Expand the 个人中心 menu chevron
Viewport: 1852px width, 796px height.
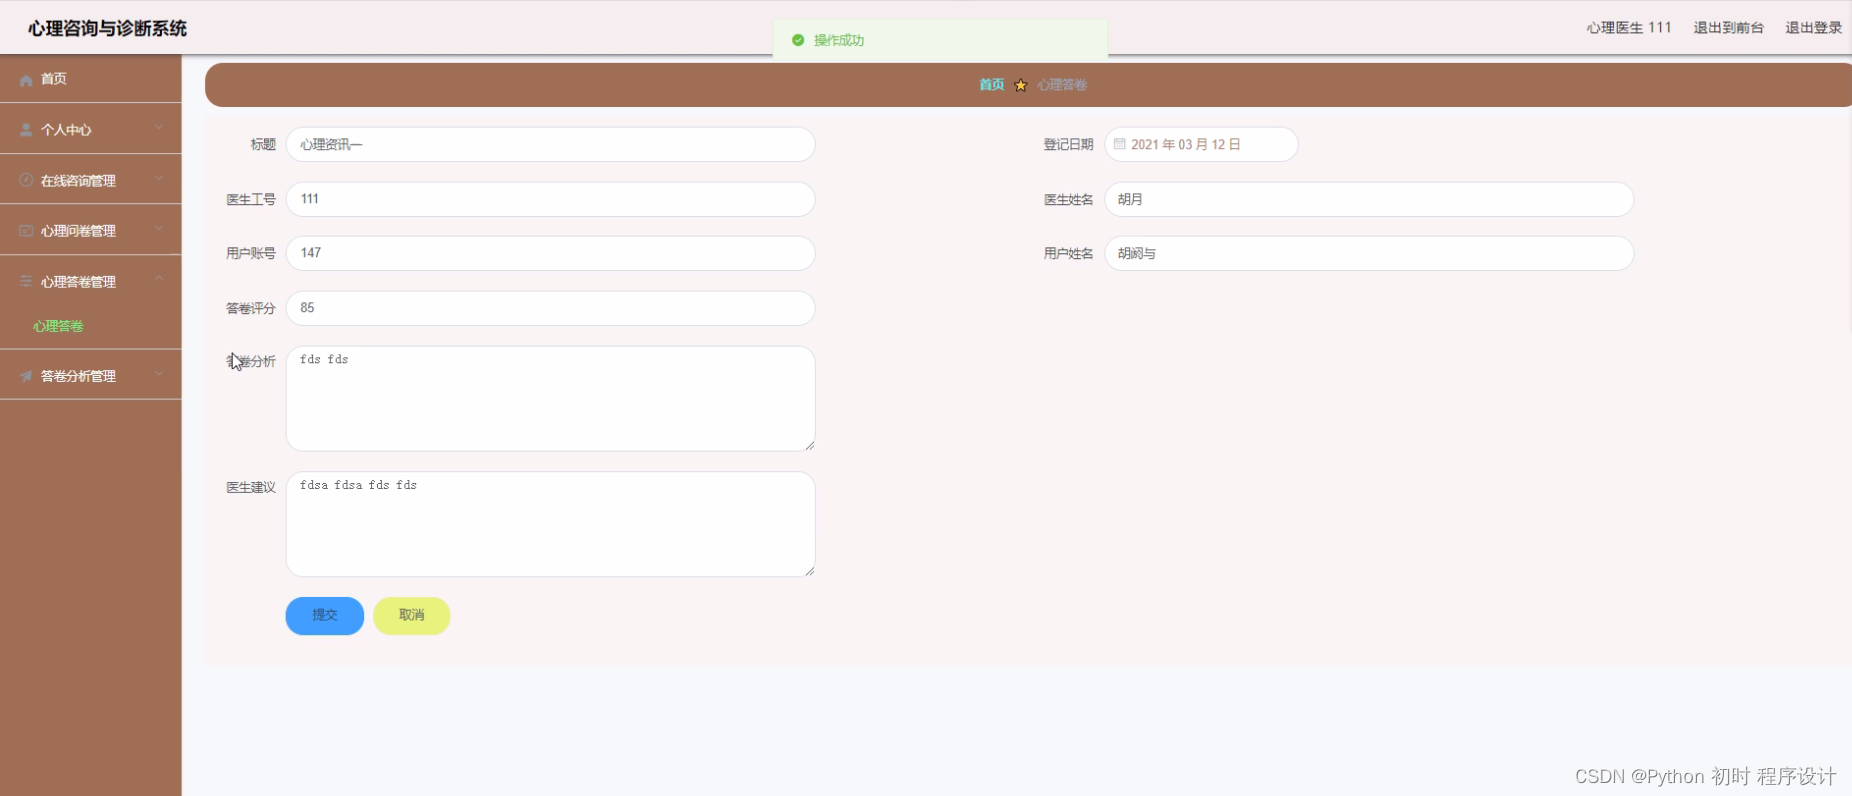(159, 128)
